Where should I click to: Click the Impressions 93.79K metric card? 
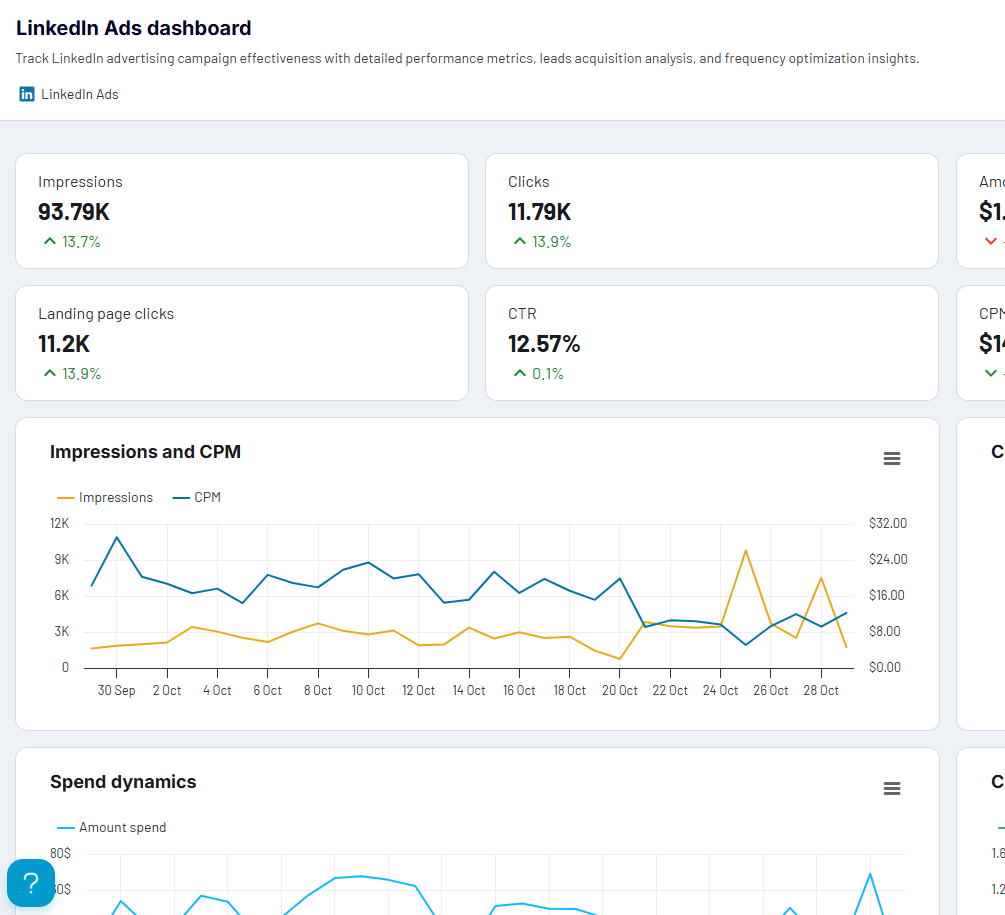click(242, 211)
